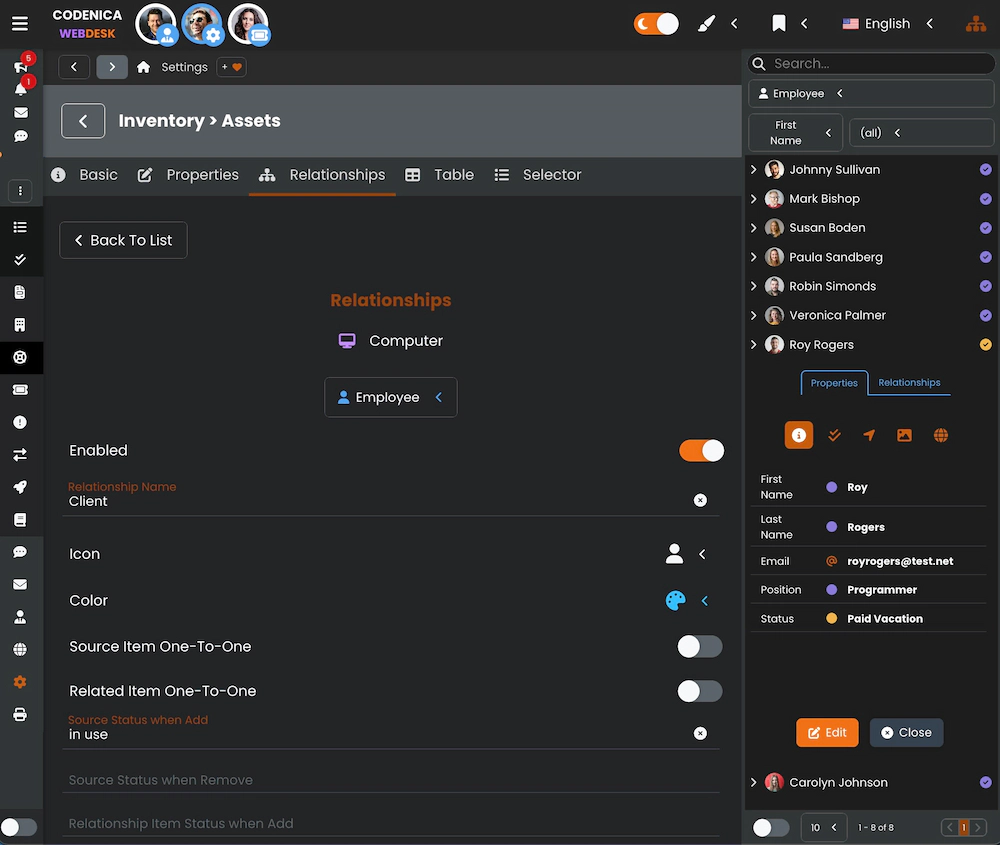
Task: Open the Settings gear icon in the sidebar
Action: tap(21, 682)
